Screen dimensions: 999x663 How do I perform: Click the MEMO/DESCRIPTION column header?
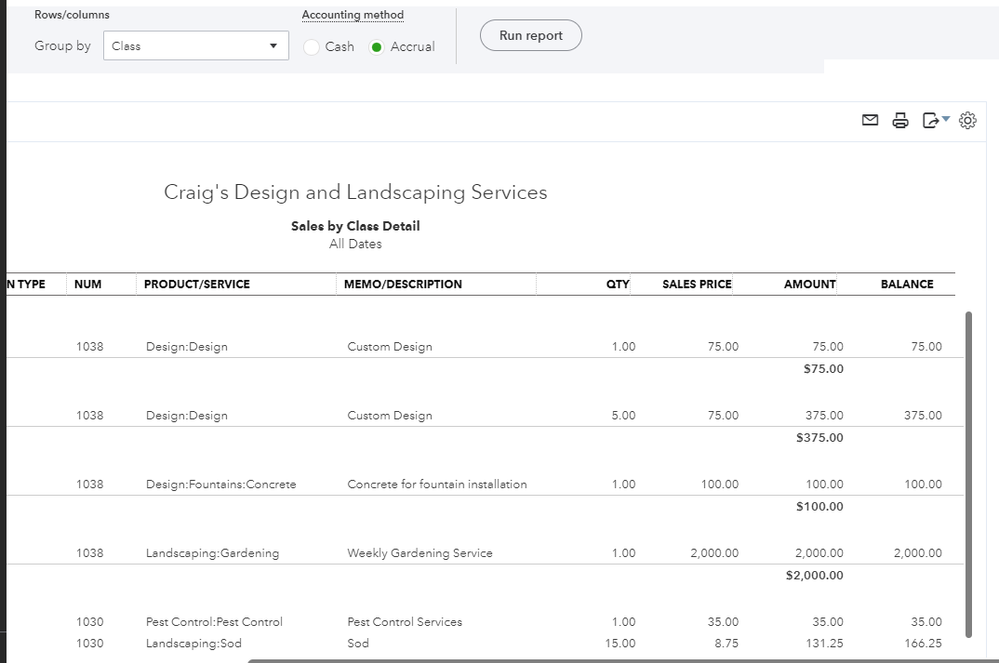(x=403, y=284)
